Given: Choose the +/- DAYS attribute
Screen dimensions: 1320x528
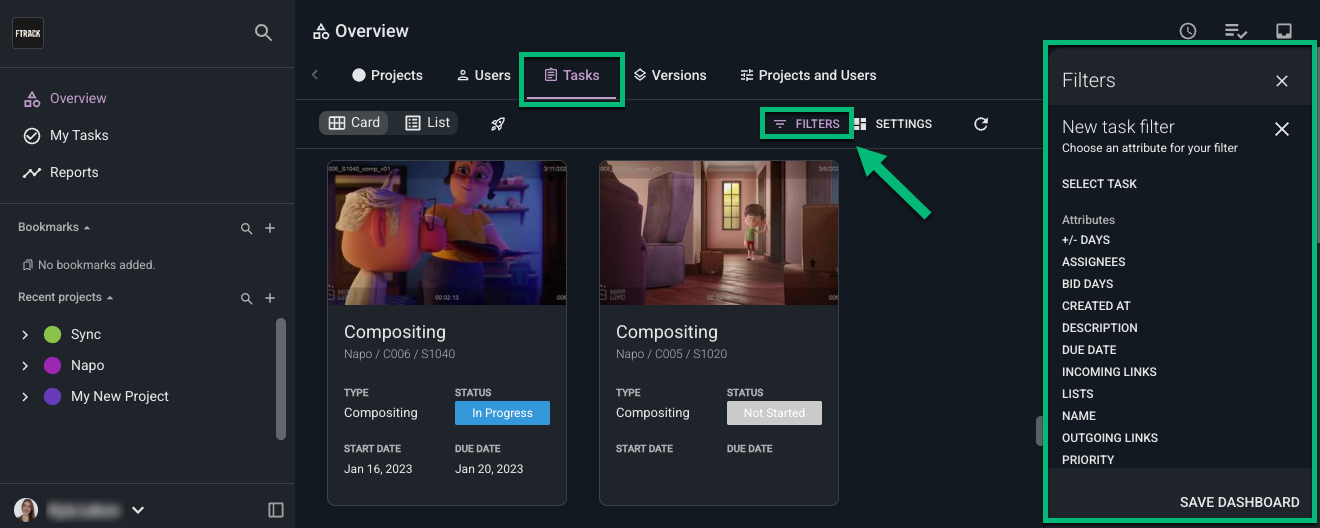Looking at the screenshot, I should pyautogui.click(x=1086, y=240).
